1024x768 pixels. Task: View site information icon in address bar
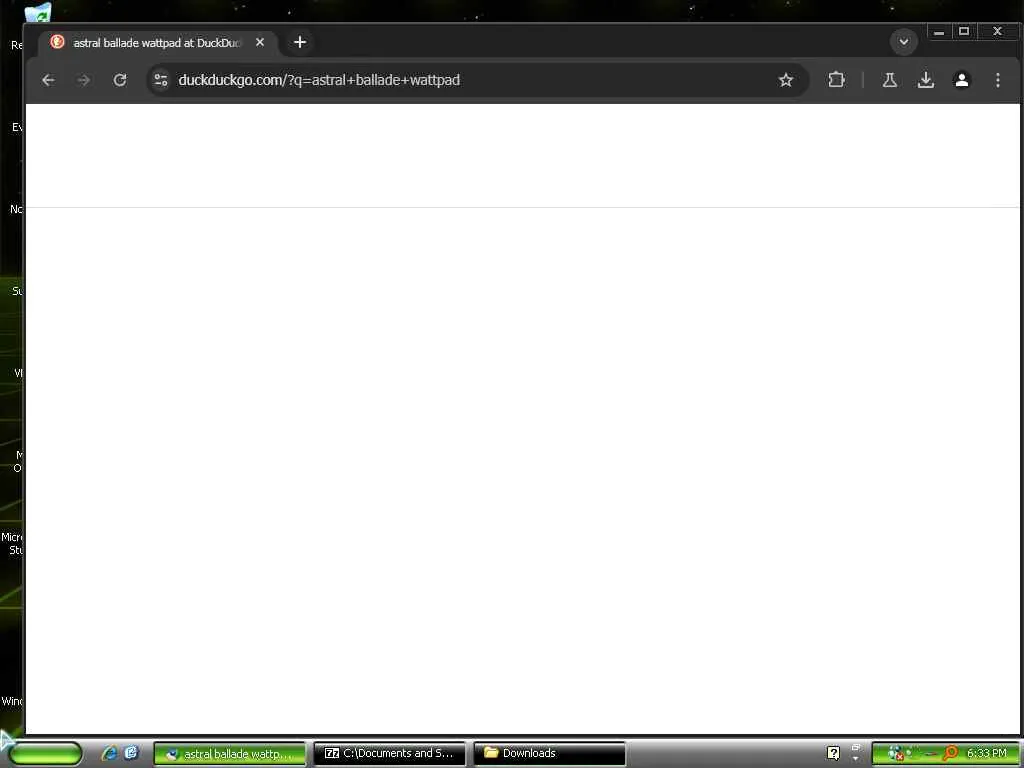[x=161, y=80]
